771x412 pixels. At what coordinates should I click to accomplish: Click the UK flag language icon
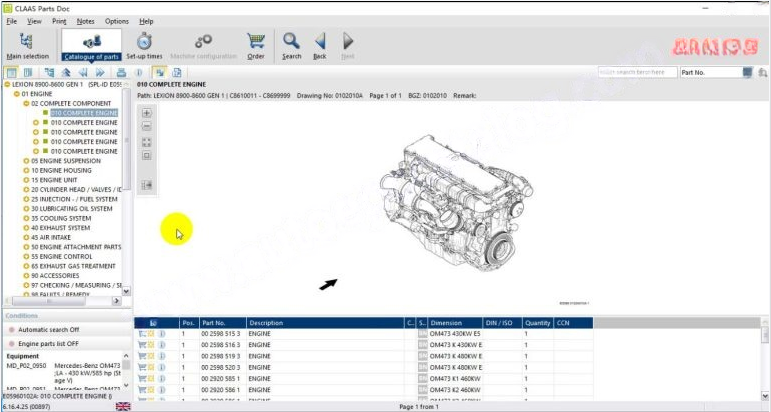(x=123, y=407)
